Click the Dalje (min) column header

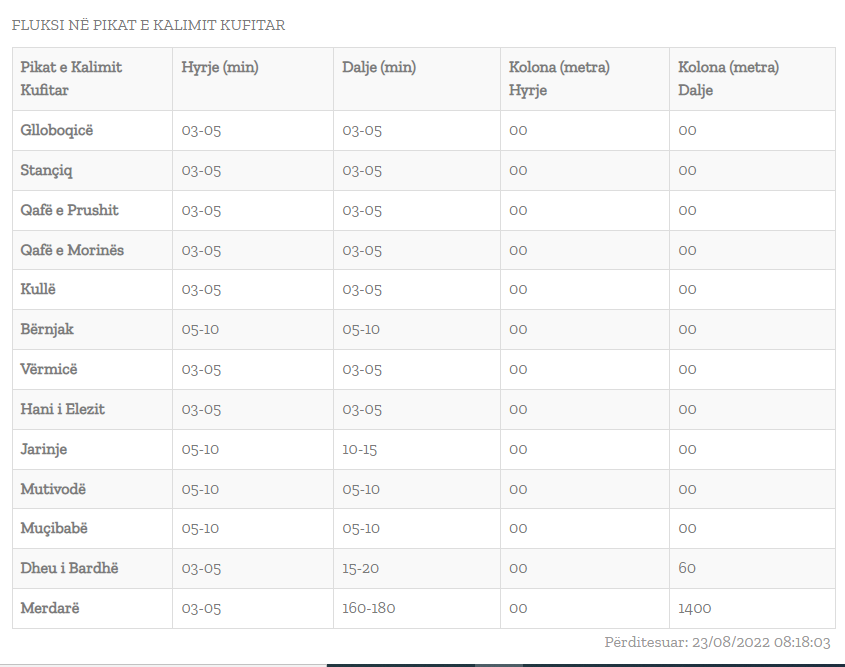[x=379, y=68]
